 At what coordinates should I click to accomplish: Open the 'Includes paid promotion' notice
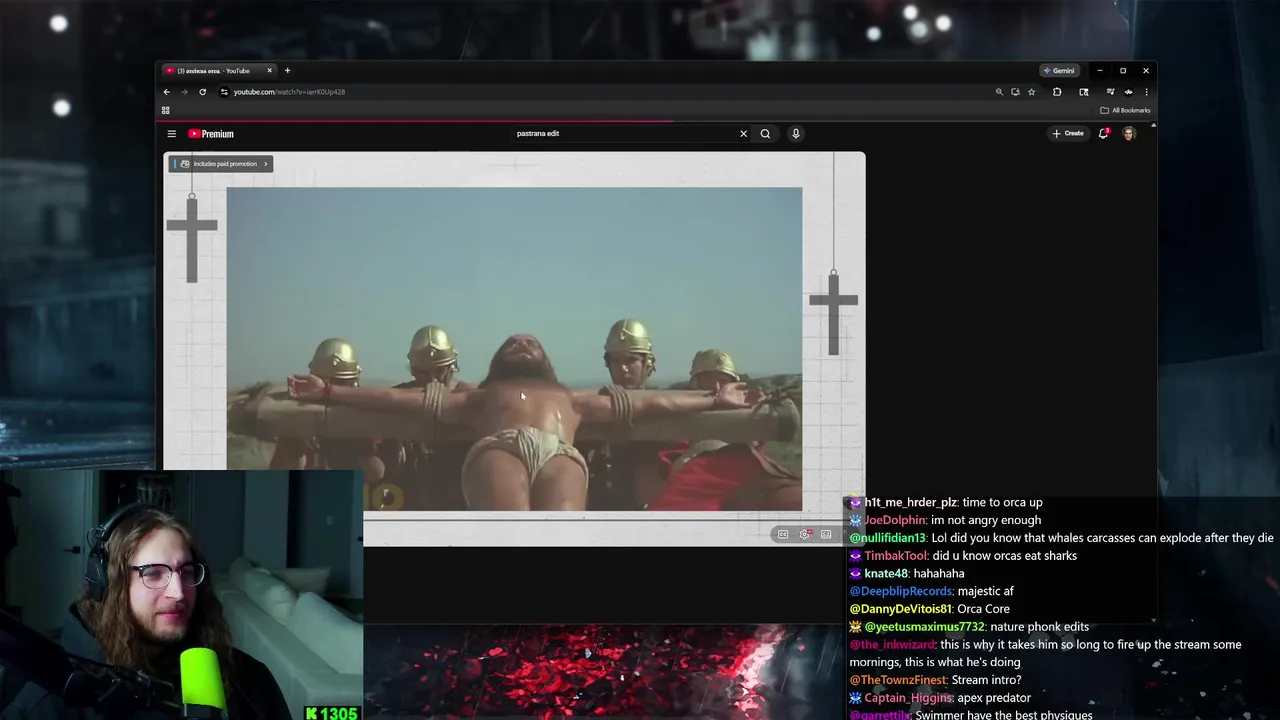pos(221,164)
